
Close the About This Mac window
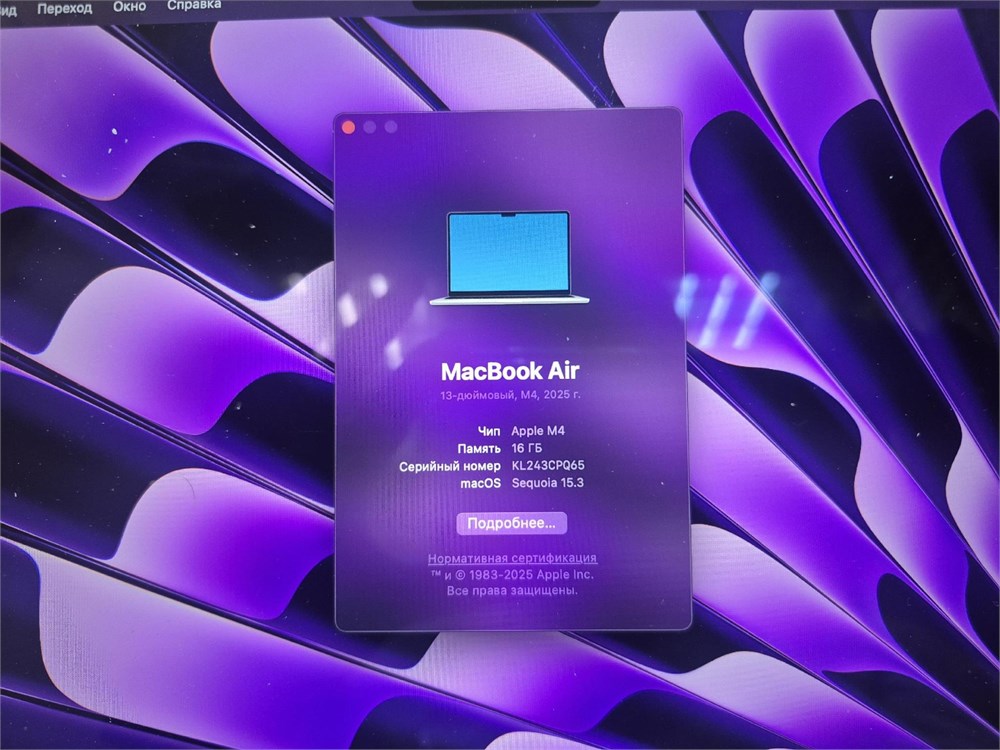pos(348,127)
